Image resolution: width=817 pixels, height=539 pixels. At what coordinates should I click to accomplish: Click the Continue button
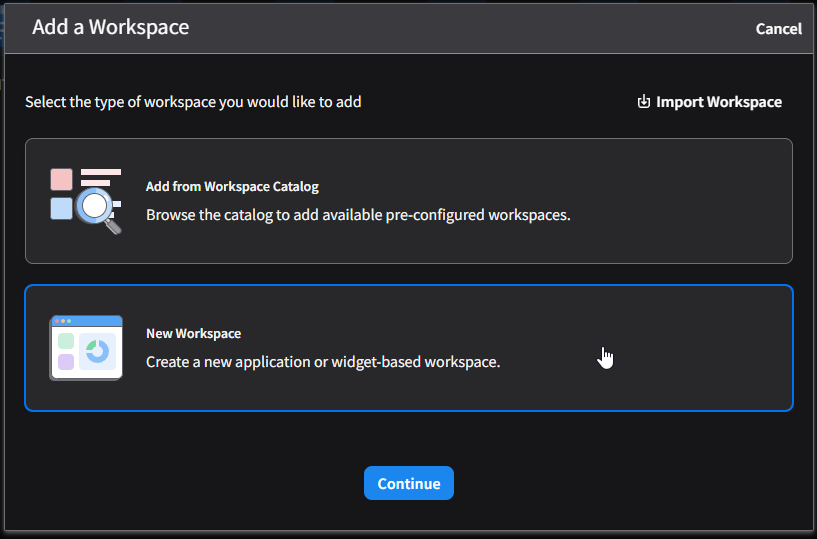(408, 483)
